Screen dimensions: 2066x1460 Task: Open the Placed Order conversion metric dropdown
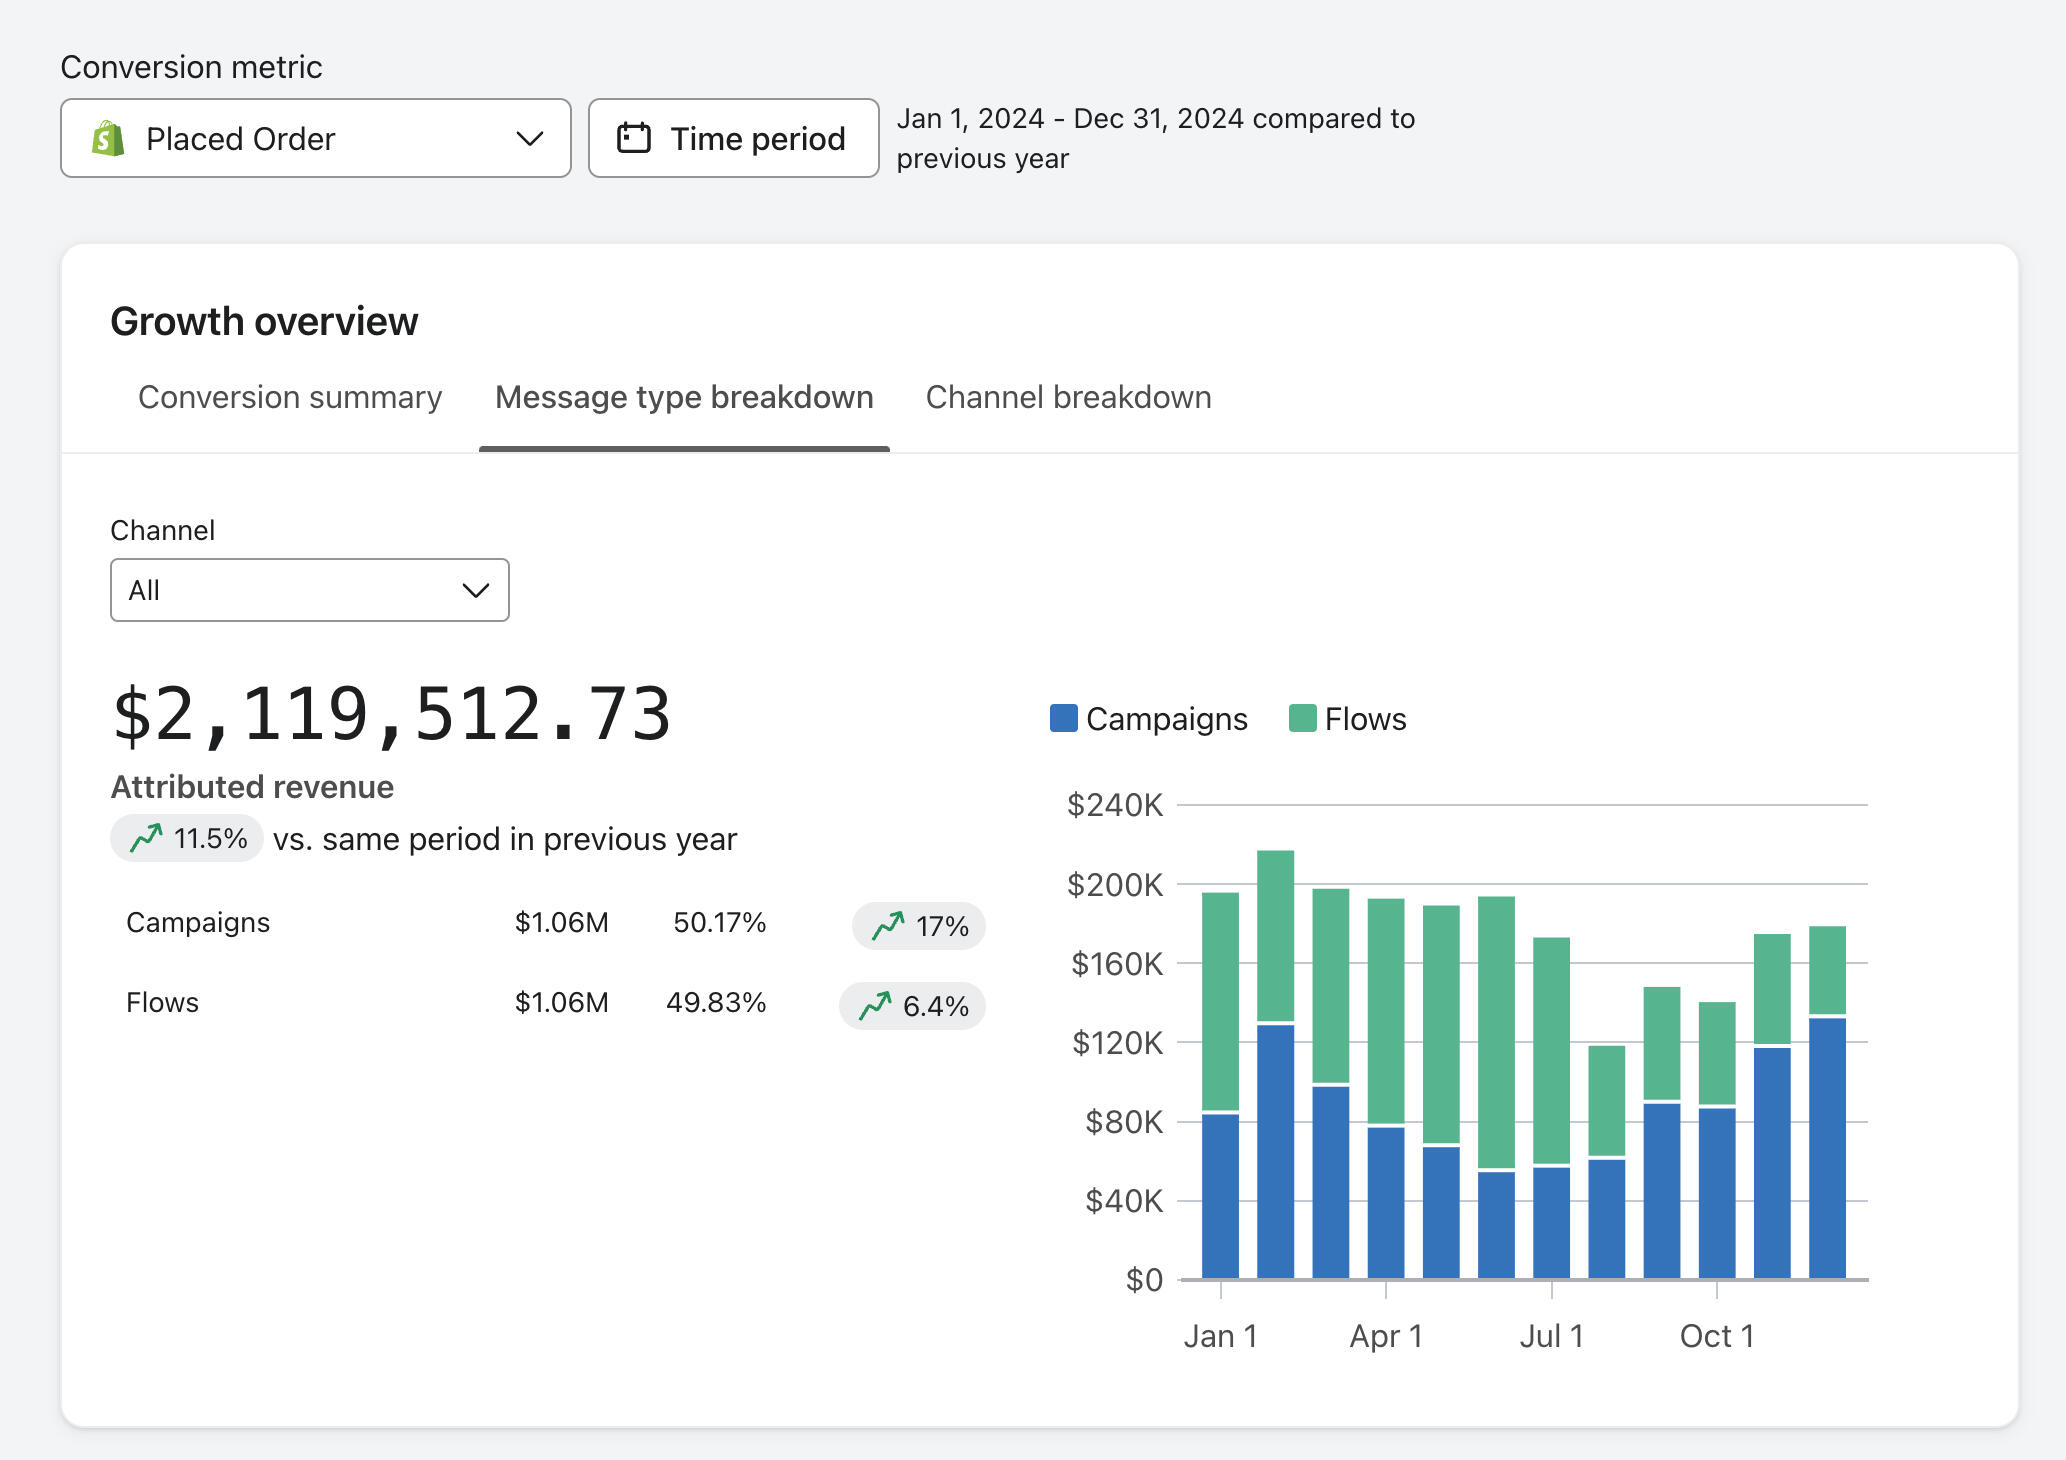tap(315, 138)
